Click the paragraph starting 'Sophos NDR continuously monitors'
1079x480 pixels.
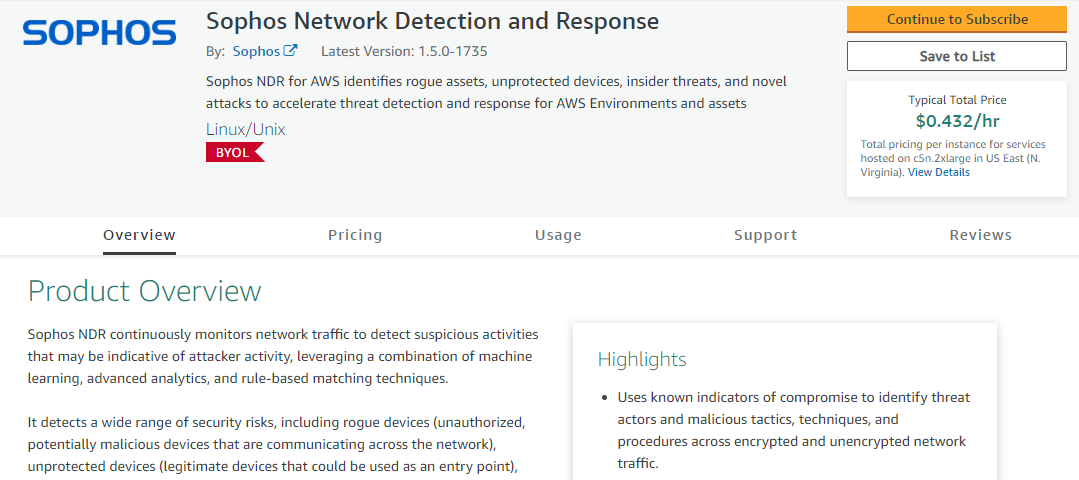[x=283, y=356]
